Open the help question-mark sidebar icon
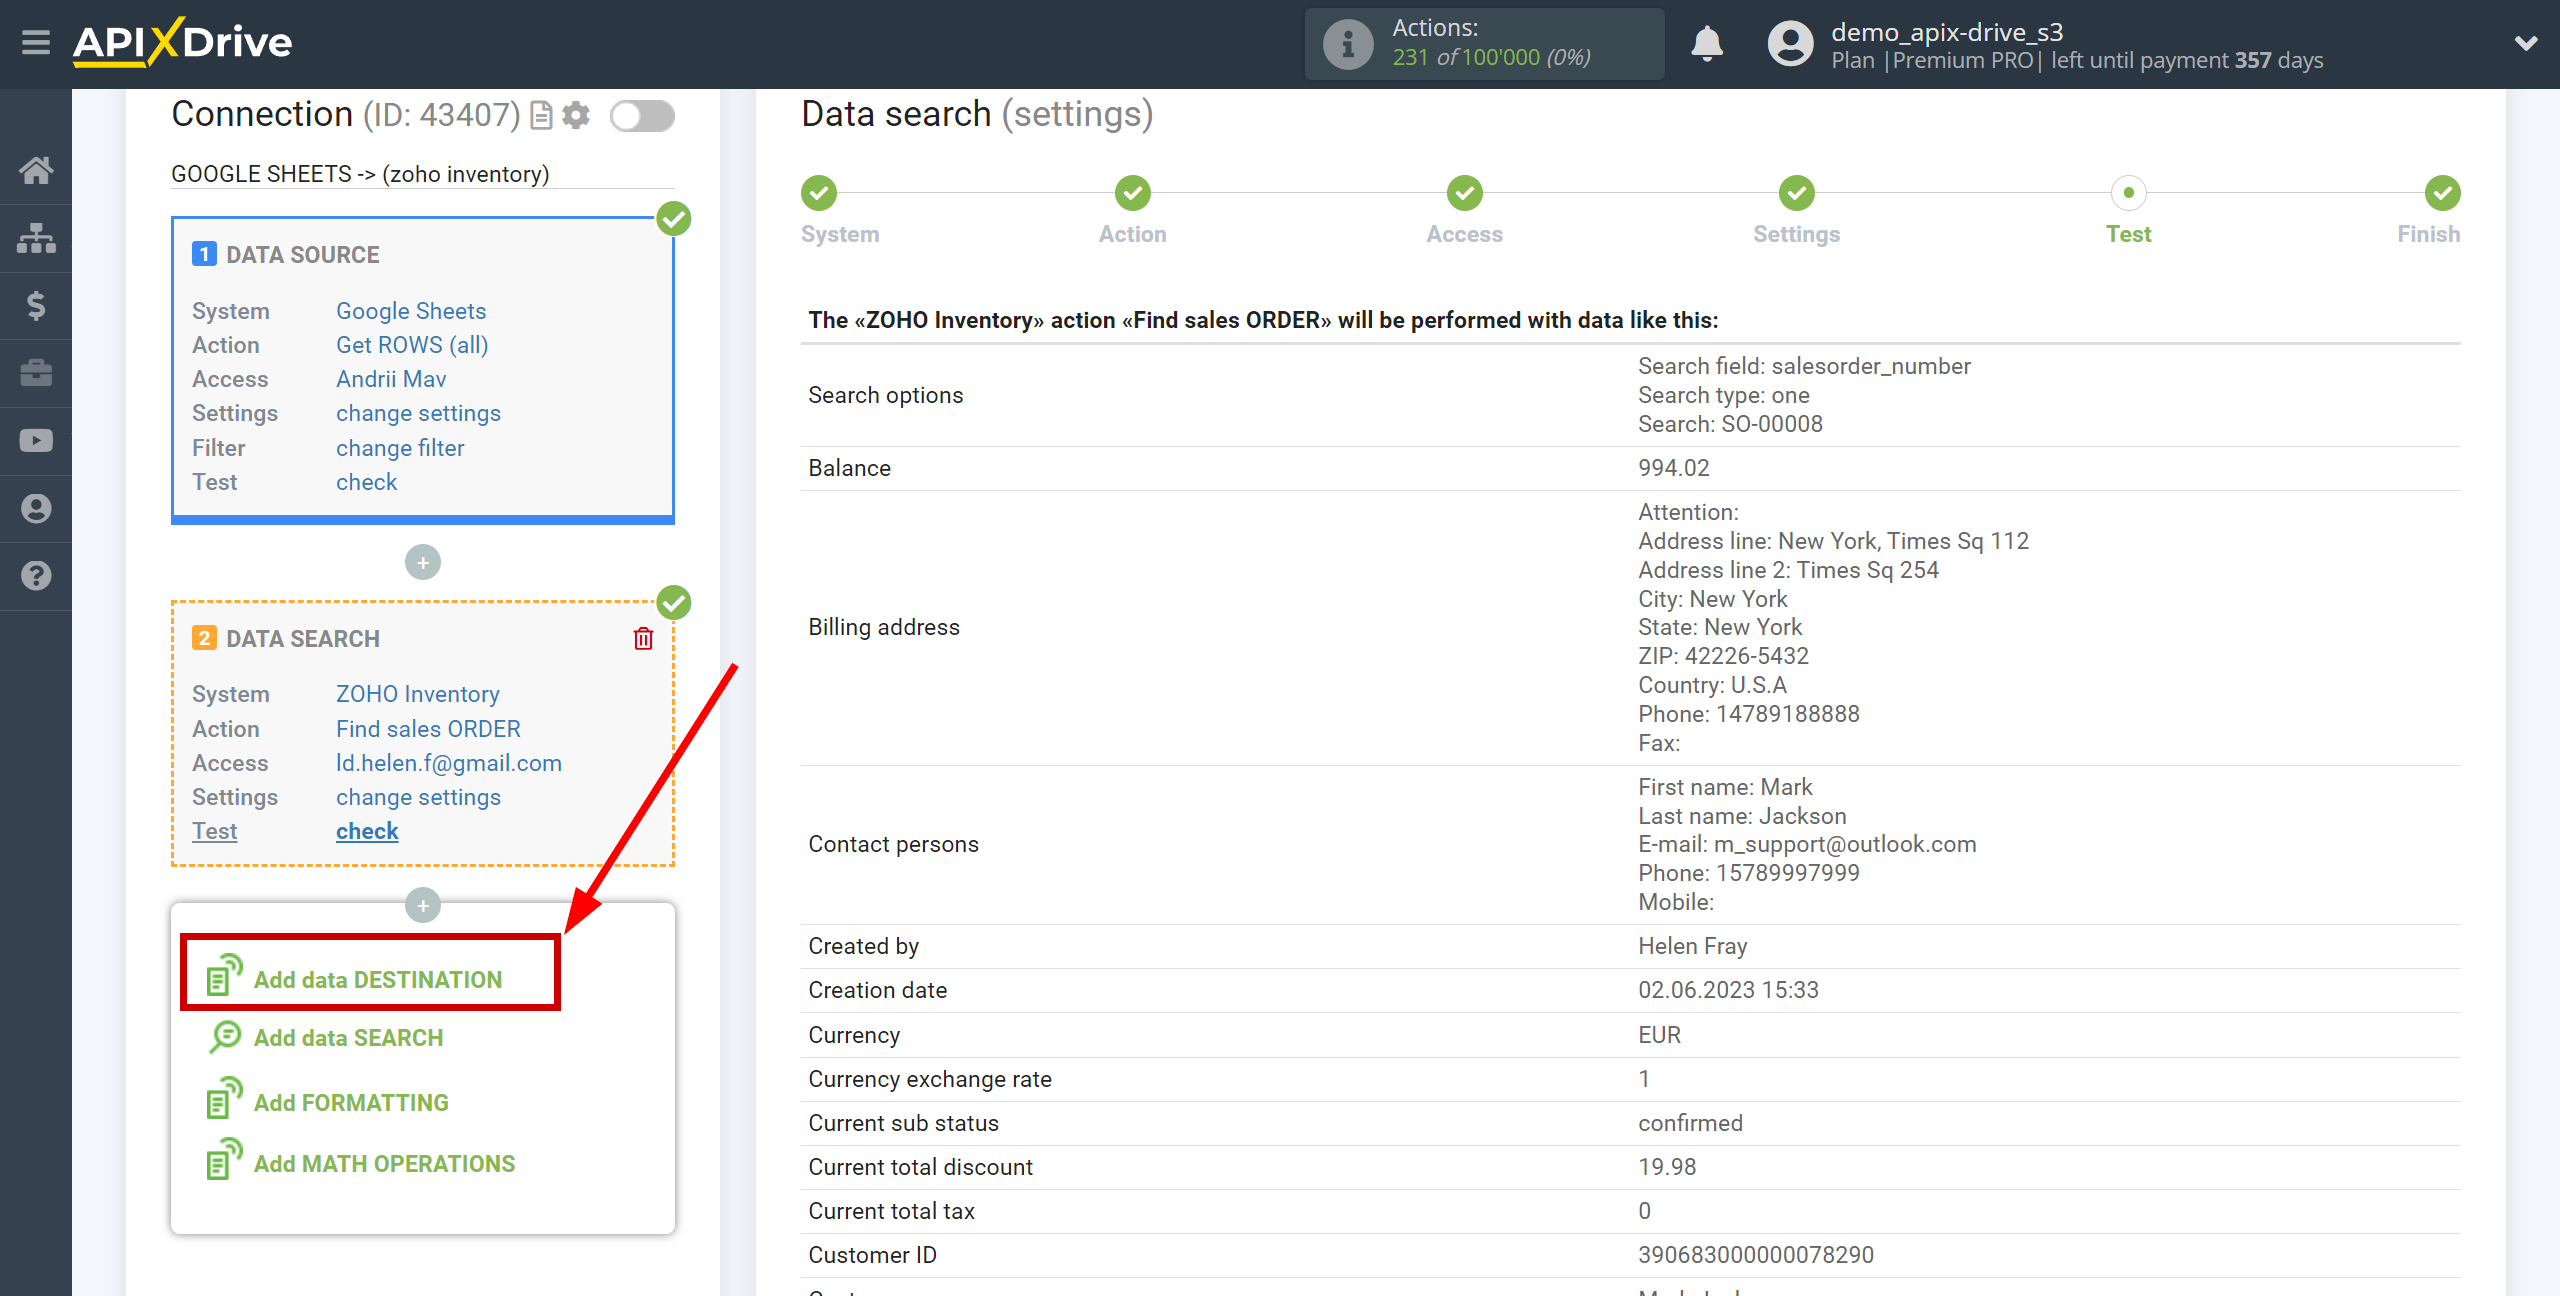2560x1296 pixels. (x=36, y=576)
